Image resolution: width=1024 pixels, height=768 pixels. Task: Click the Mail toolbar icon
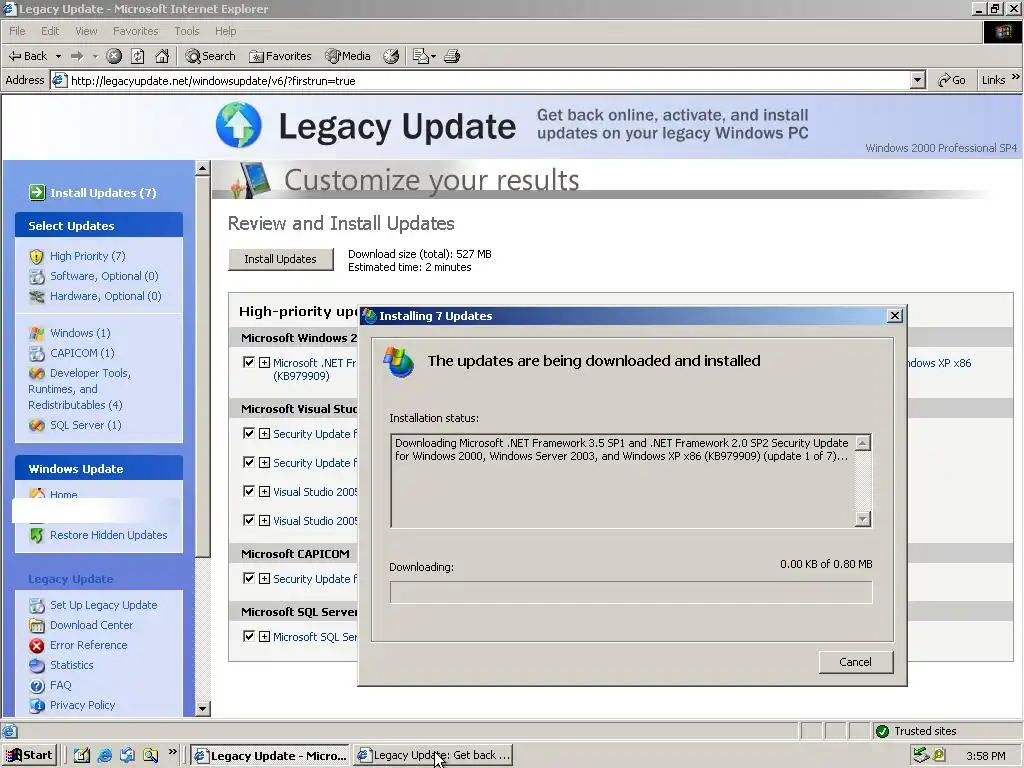421,56
